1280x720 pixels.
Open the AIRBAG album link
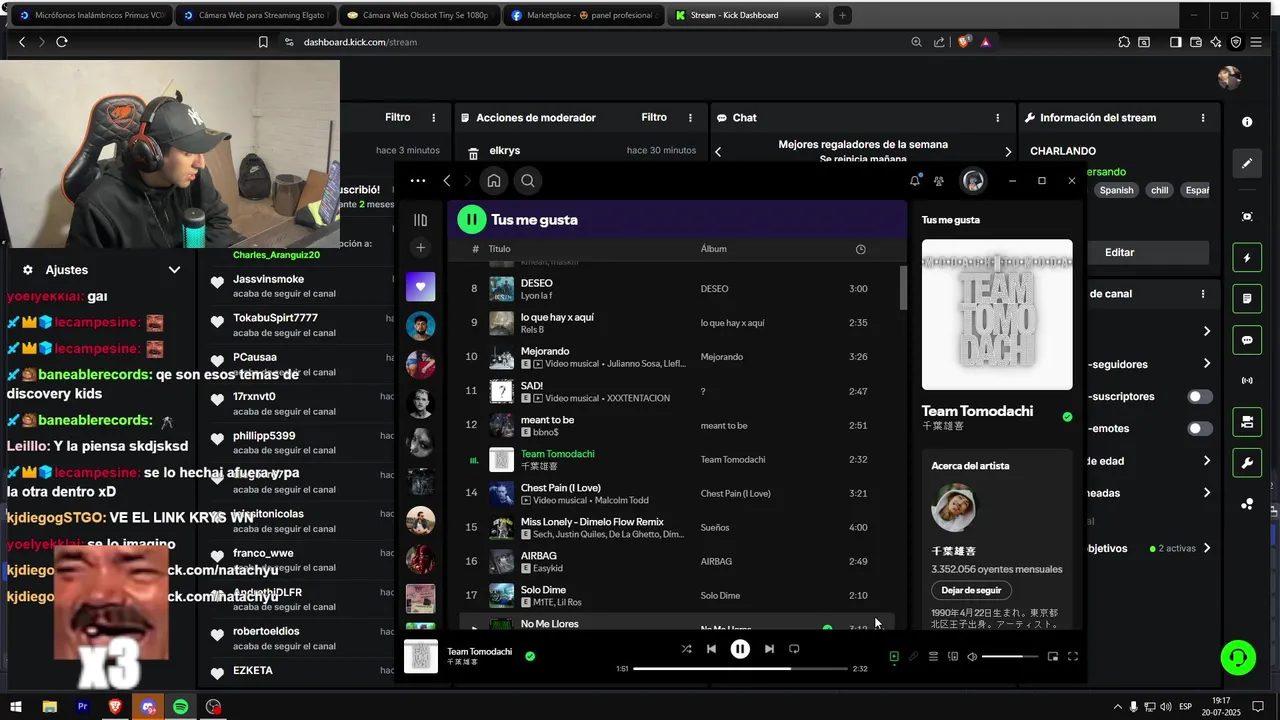click(x=716, y=562)
